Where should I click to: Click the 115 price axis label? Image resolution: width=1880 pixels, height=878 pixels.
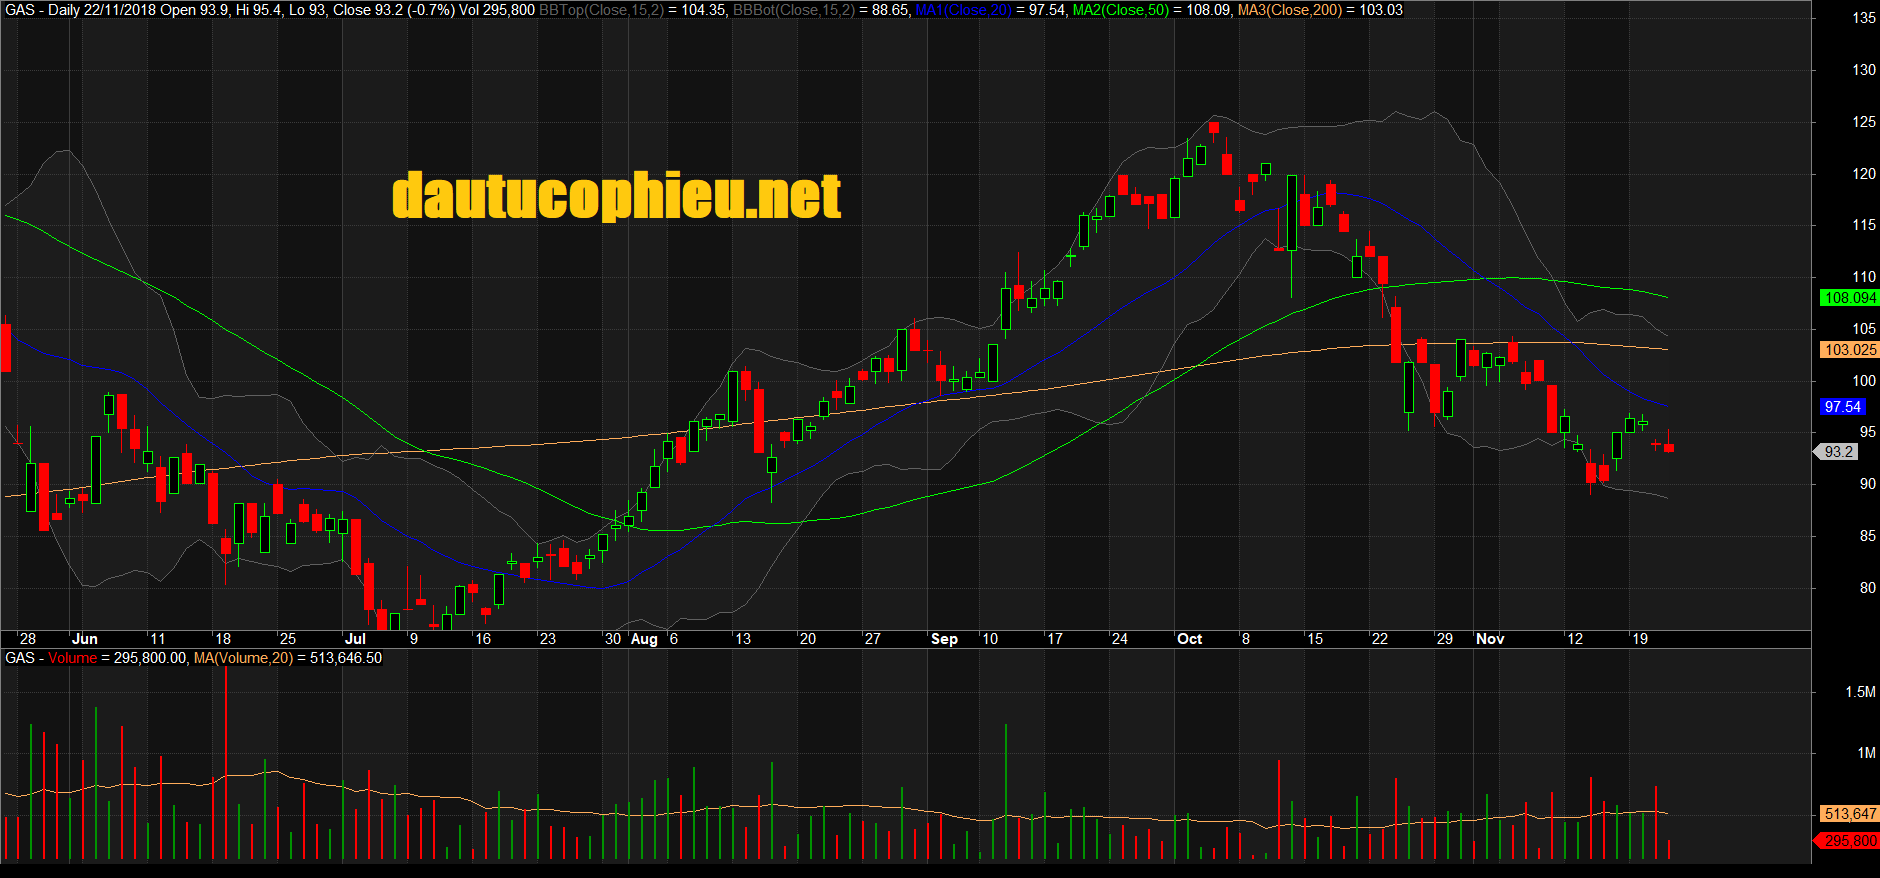click(x=1864, y=225)
